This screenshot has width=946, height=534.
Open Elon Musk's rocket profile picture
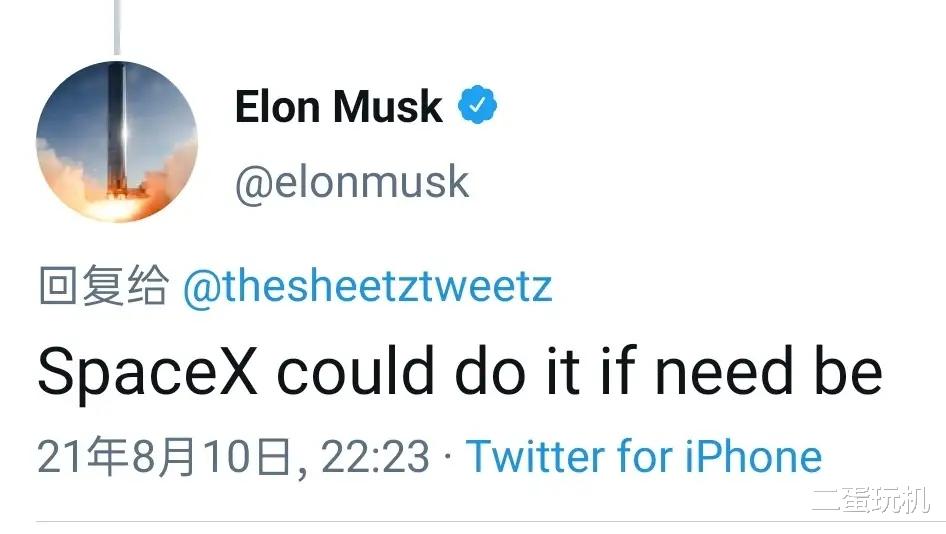pyautogui.click(x=117, y=141)
